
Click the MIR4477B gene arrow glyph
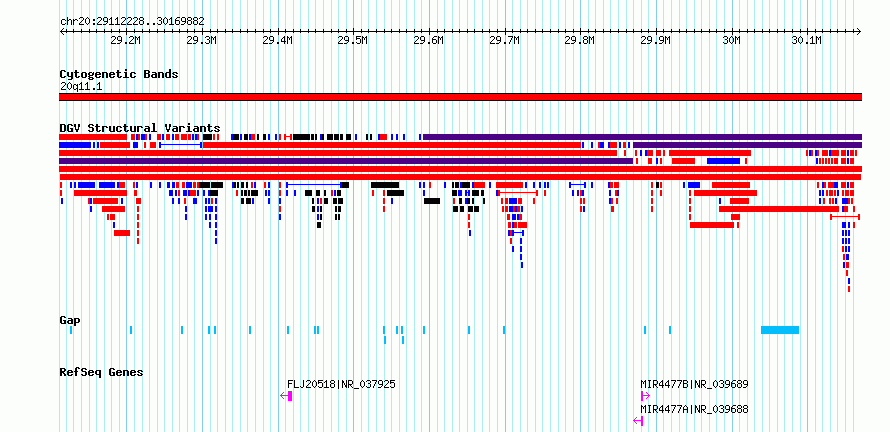coord(645,396)
